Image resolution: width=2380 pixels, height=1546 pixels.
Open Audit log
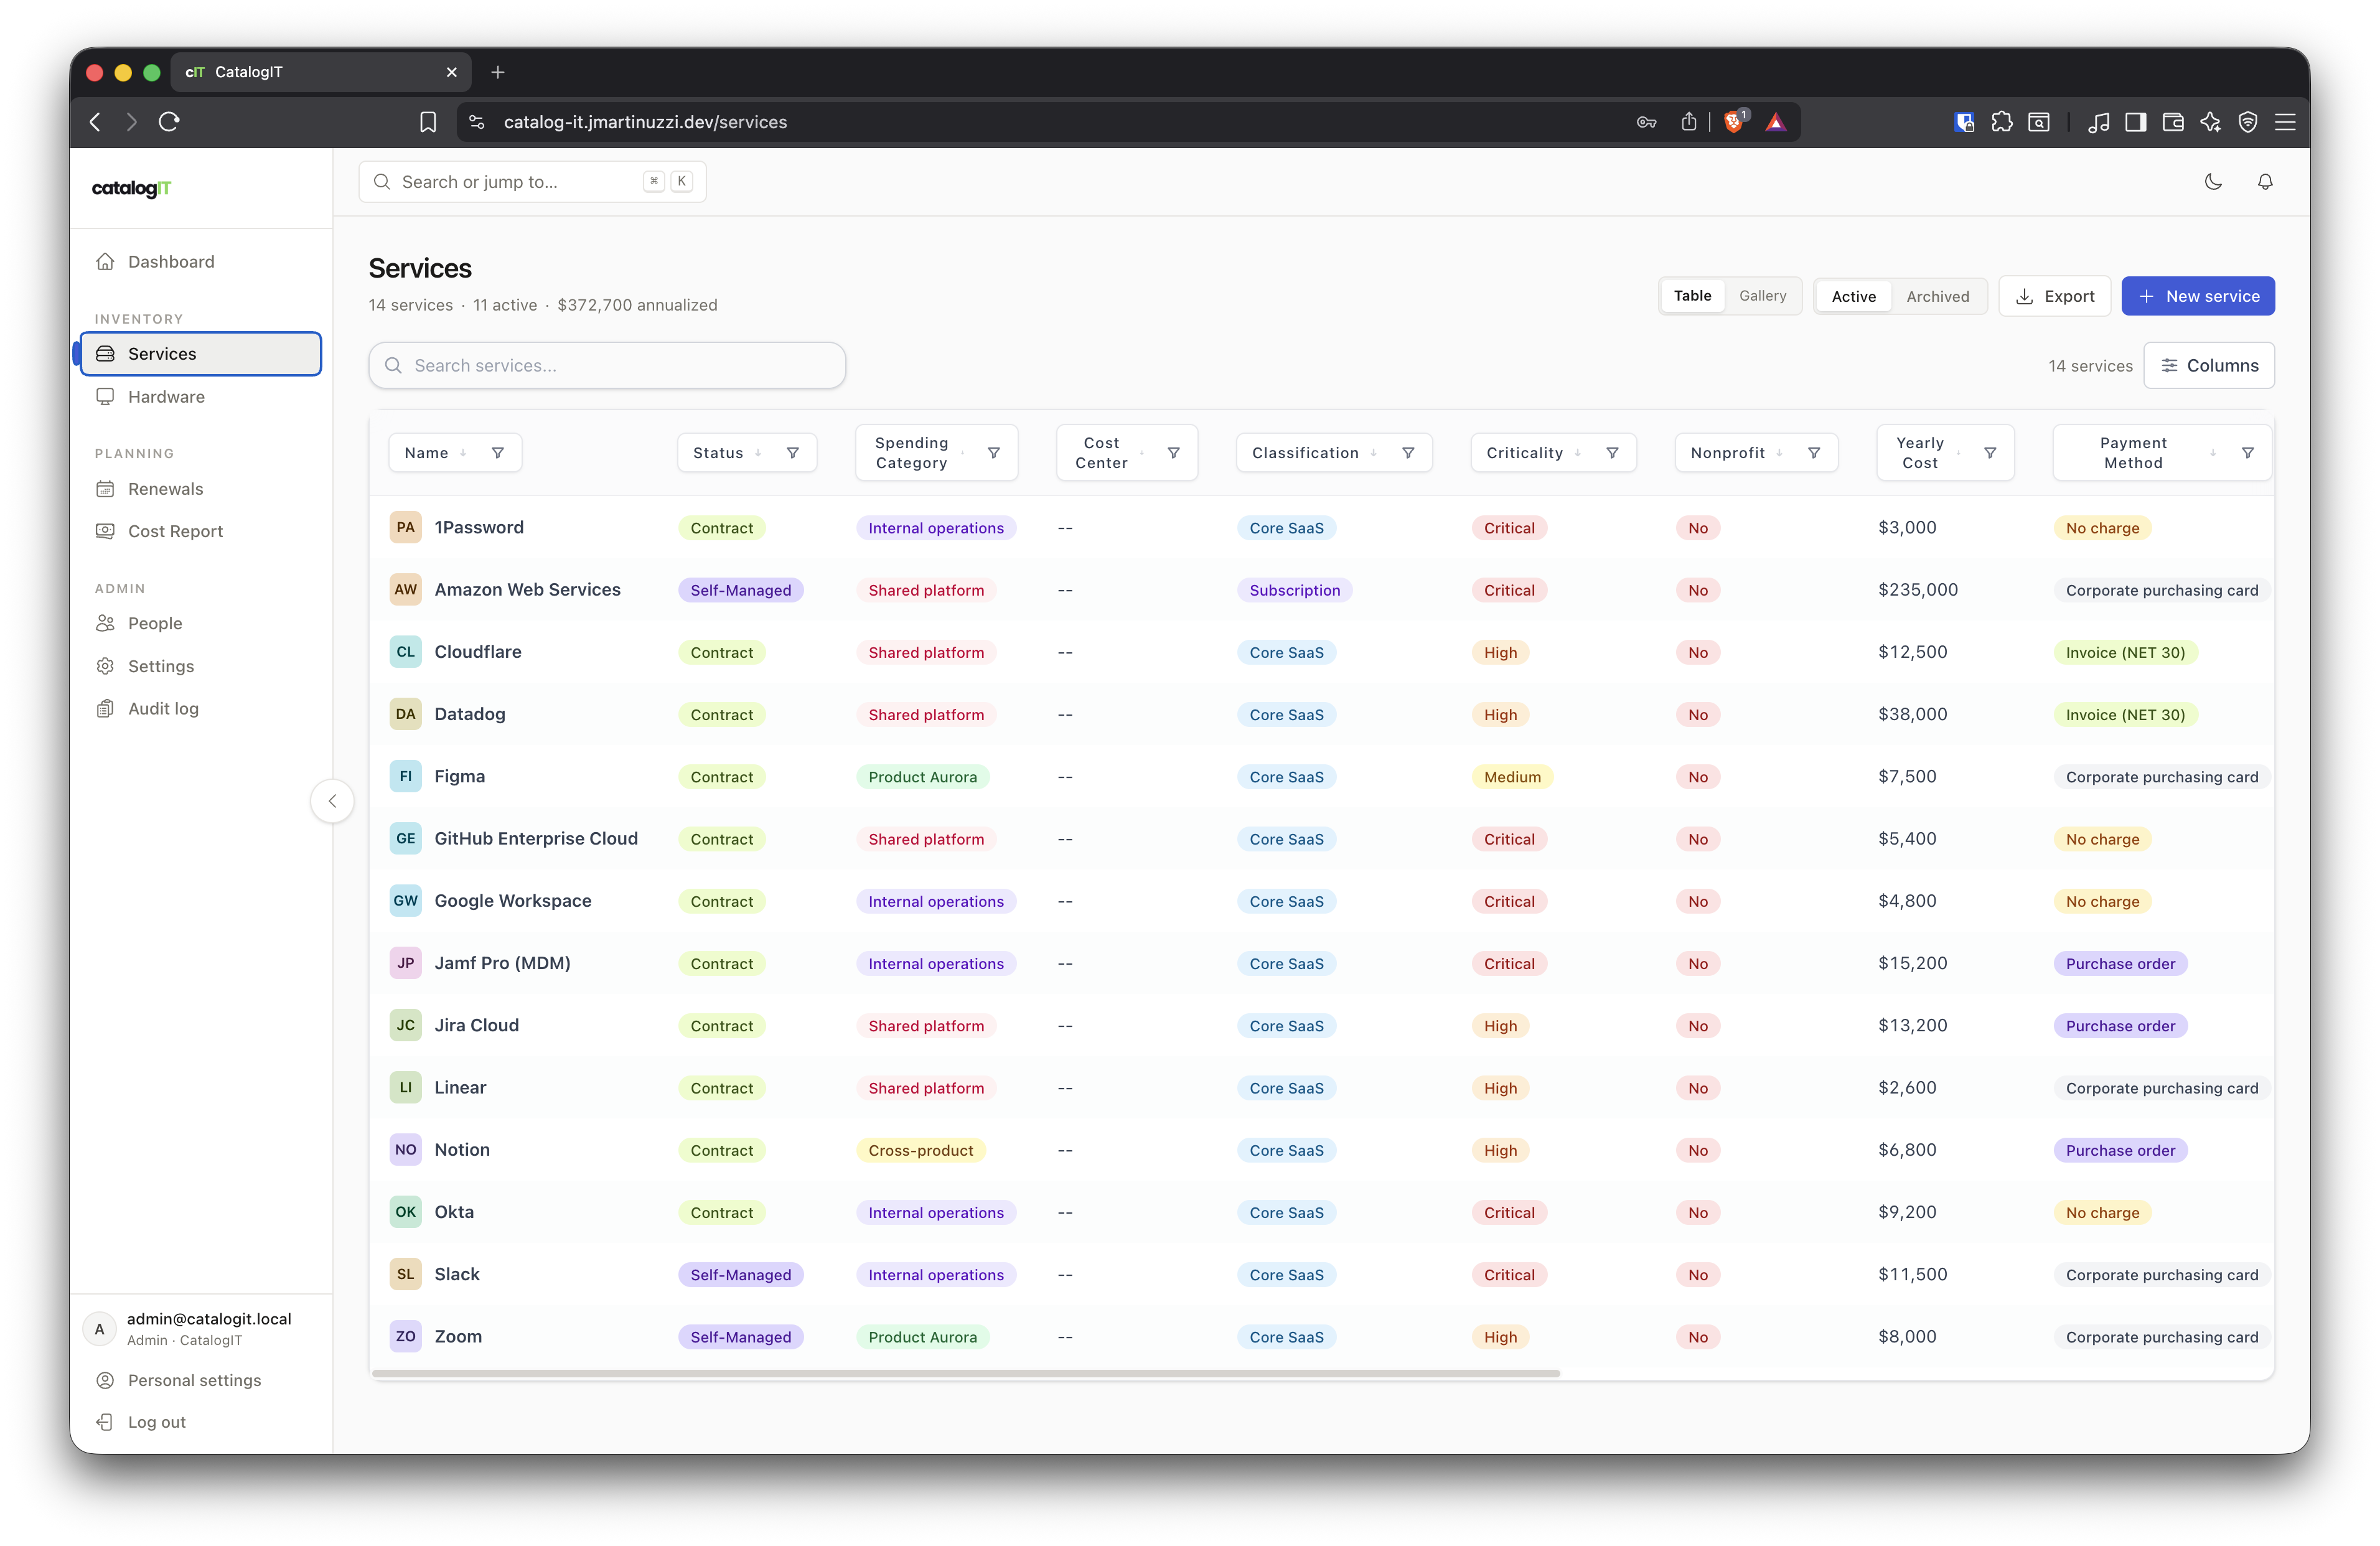click(201, 708)
